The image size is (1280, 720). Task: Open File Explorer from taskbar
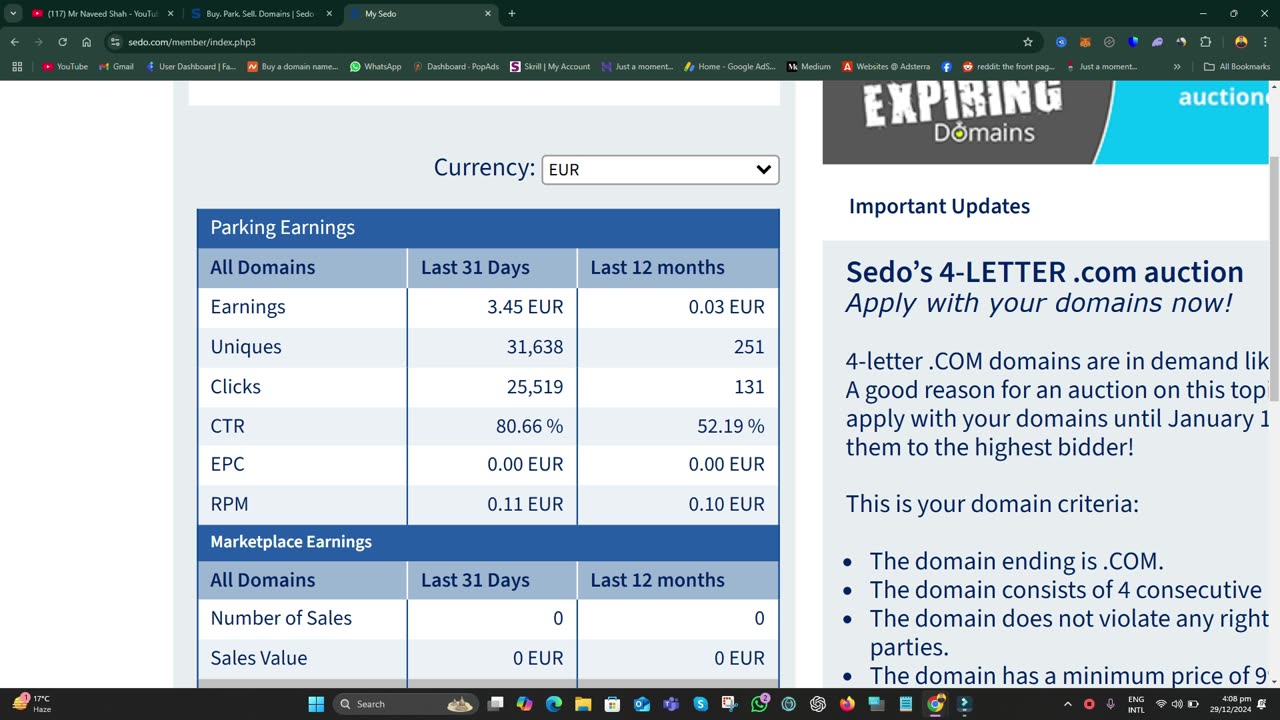tap(583, 704)
